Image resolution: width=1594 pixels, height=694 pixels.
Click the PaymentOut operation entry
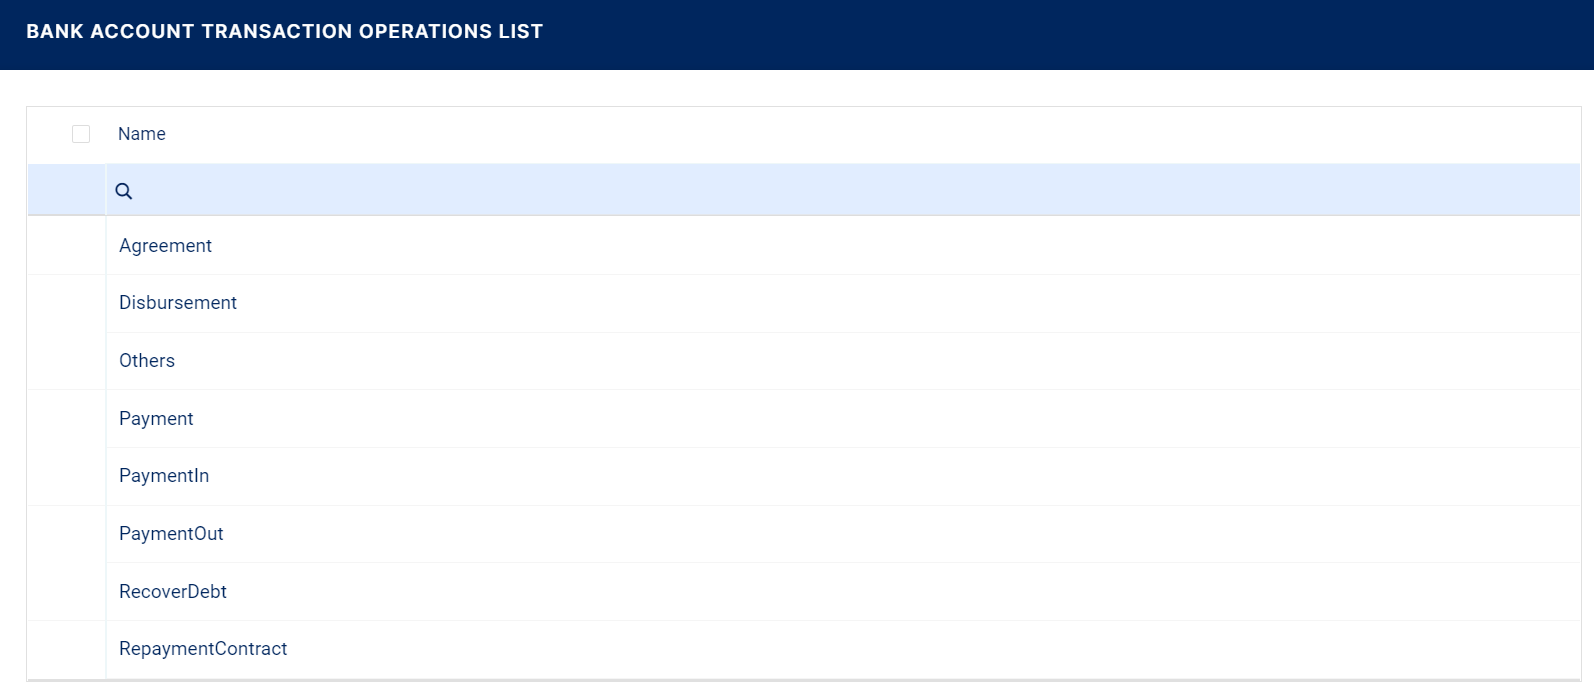click(171, 534)
